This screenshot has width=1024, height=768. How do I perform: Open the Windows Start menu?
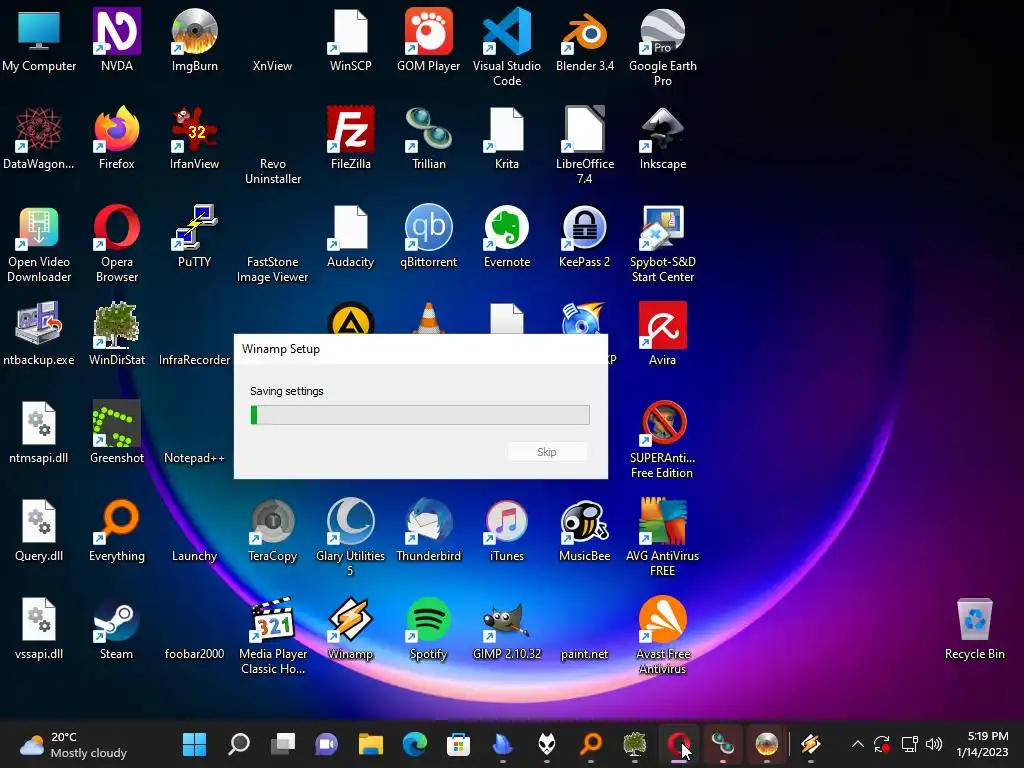195,744
